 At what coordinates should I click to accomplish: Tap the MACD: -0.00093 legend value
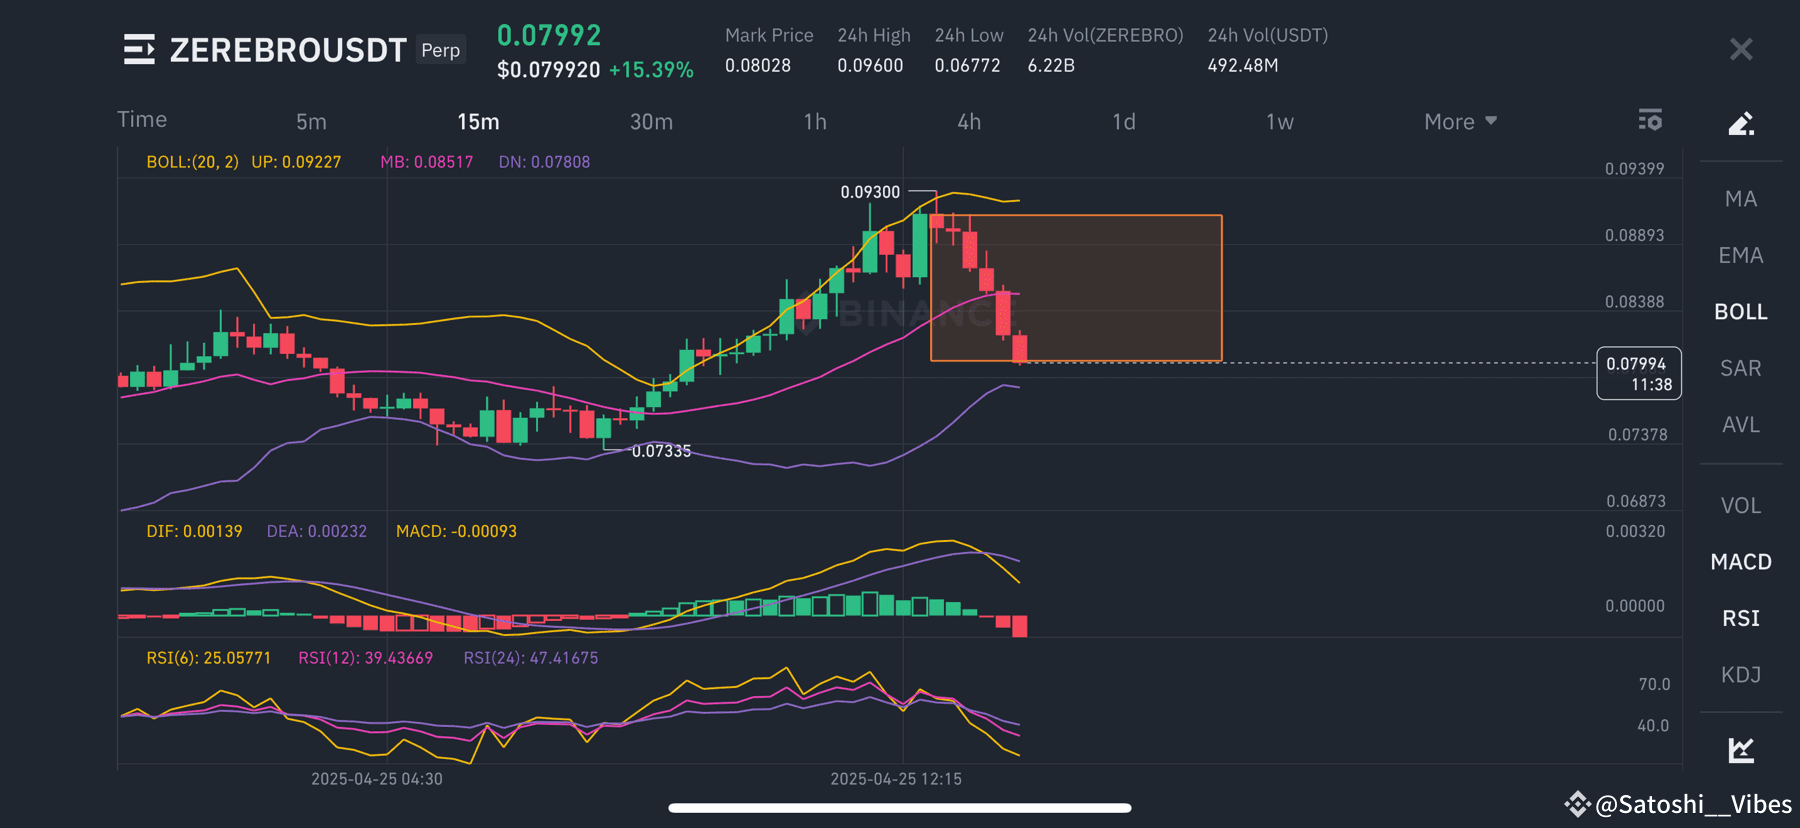[x=456, y=531]
